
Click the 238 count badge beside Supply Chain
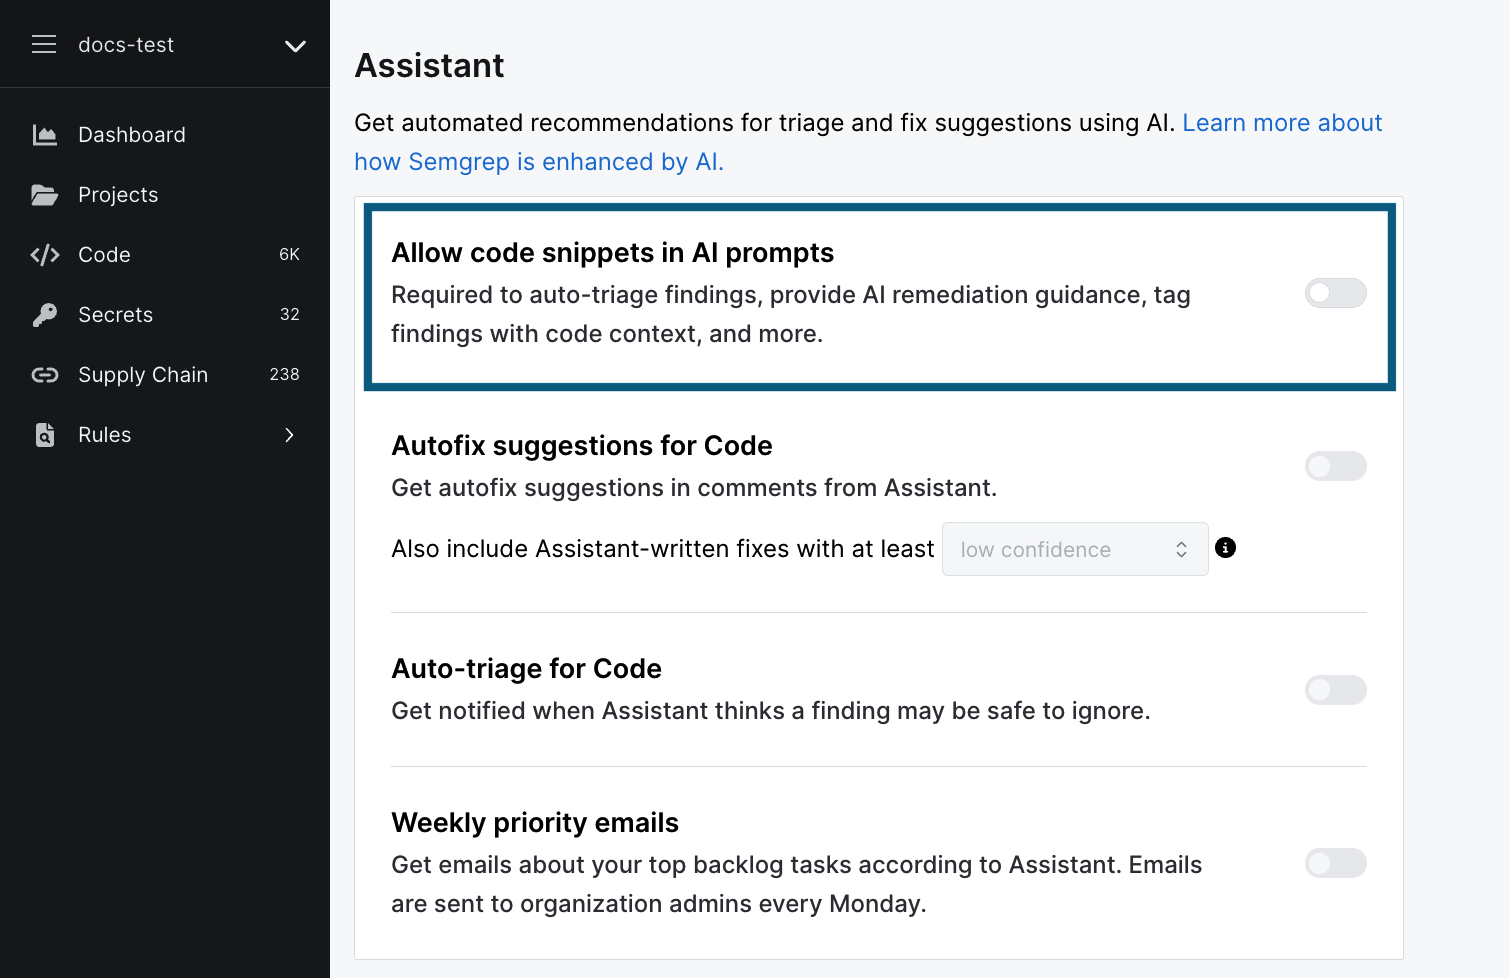click(284, 374)
